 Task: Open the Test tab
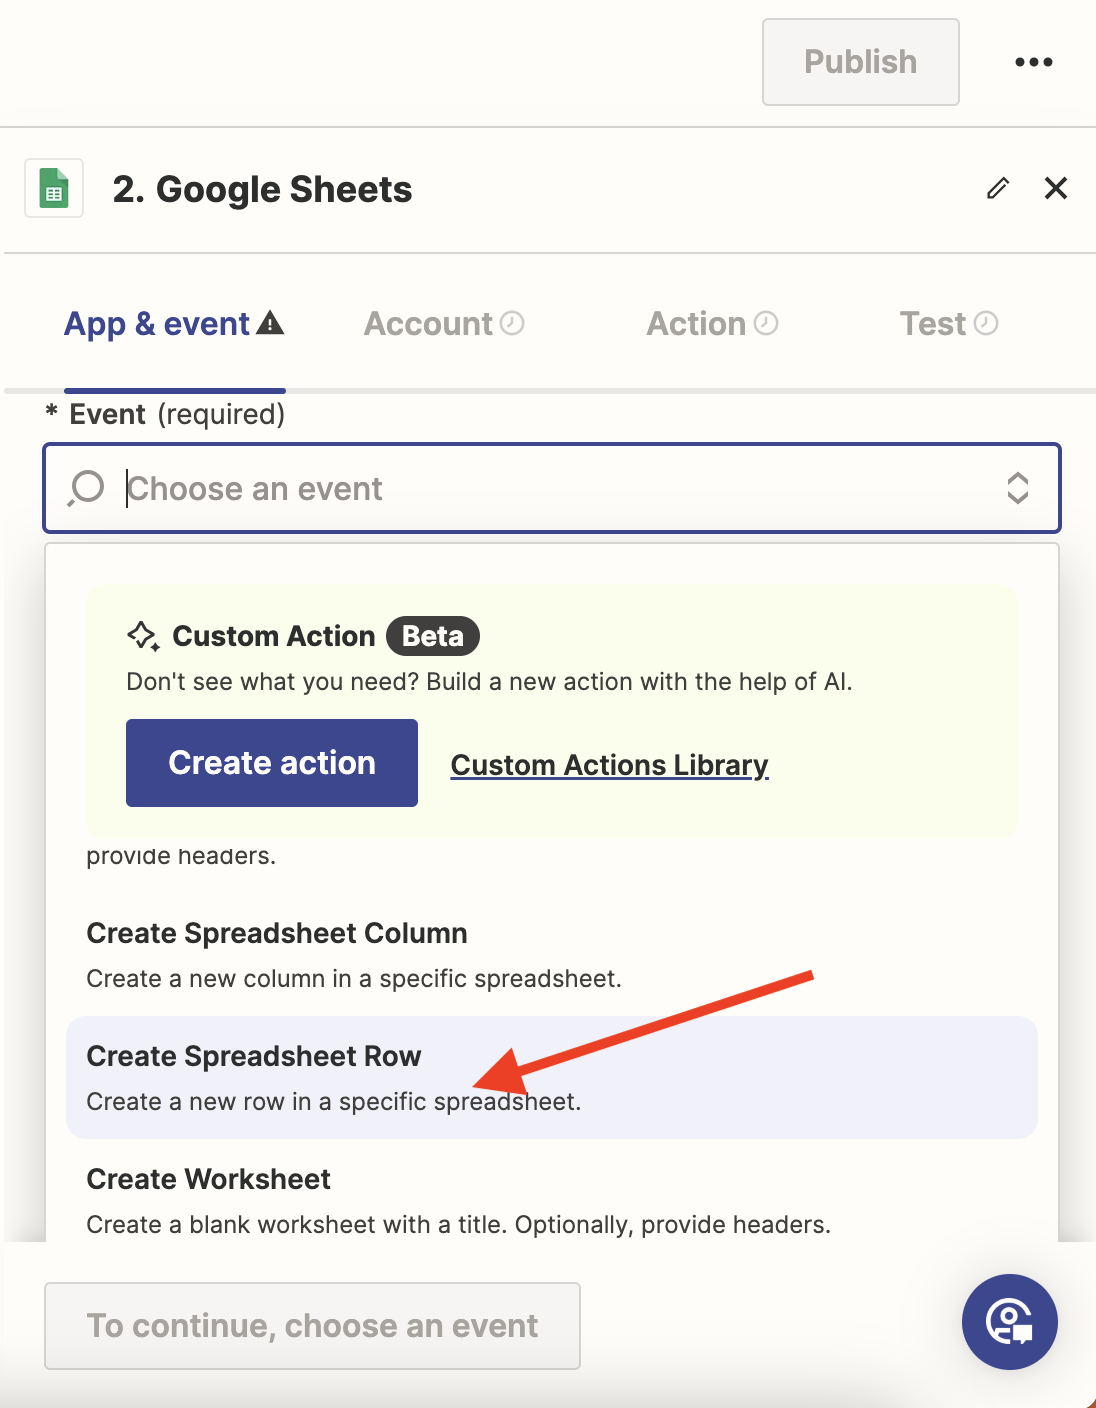[933, 324]
